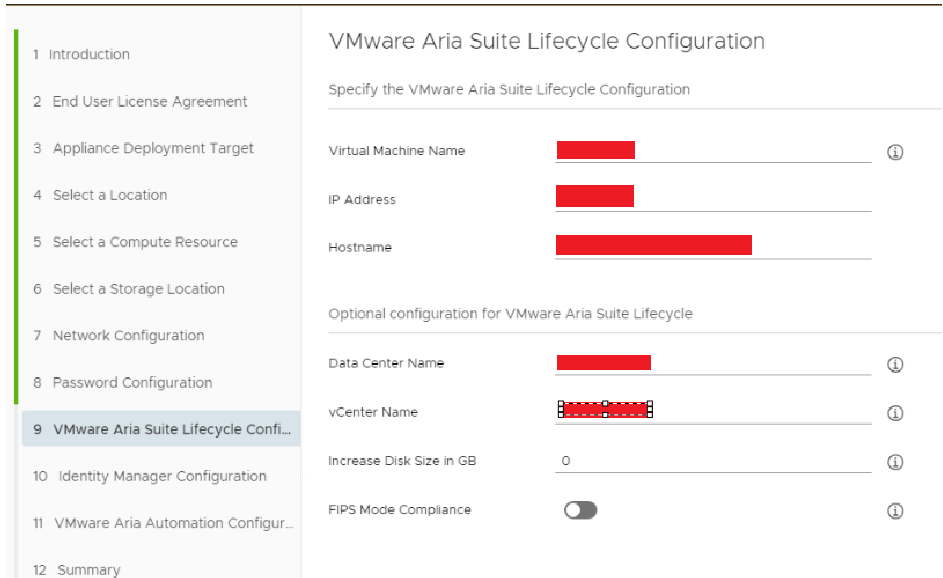Select step 9 VMware Aria Suite Lifecycle Config
The image size is (943, 578).
point(161,429)
